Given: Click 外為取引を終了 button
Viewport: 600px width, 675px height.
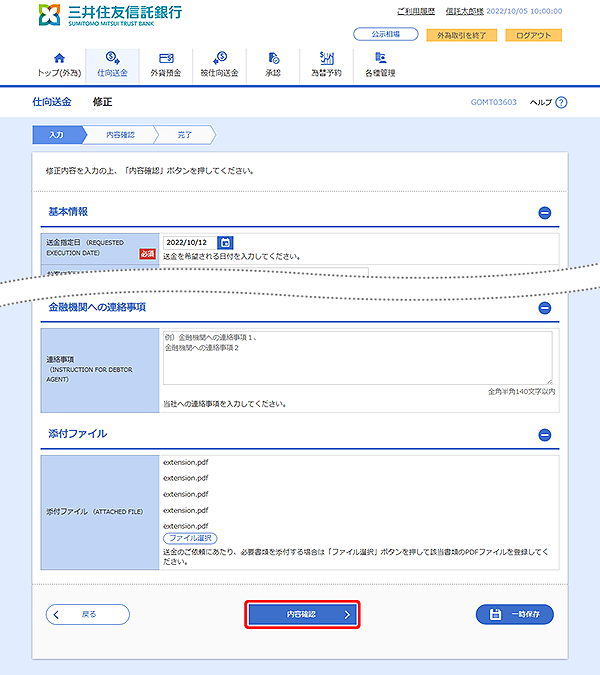Looking at the screenshot, I should pyautogui.click(x=461, y=35).
